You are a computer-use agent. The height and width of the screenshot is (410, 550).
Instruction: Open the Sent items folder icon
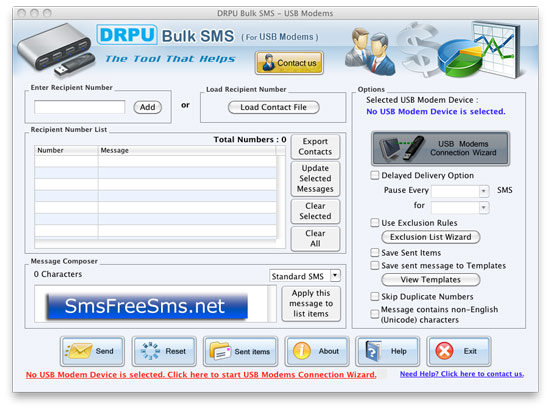(x=220, y=351)
